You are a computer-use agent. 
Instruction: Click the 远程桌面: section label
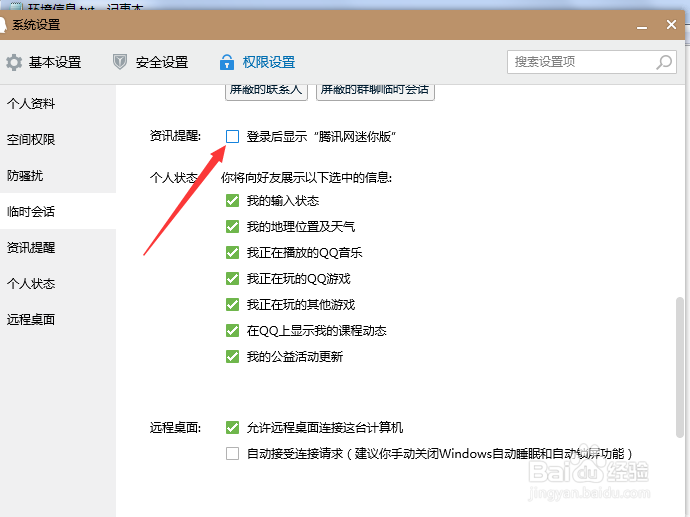click(x=175, y=427)
